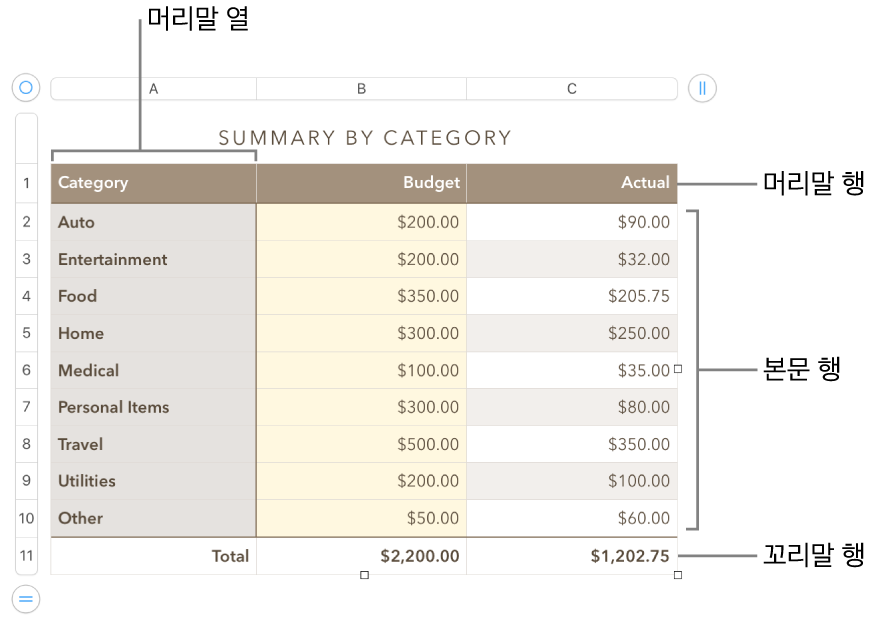Viewport: 878px width, 620px height.
Task: Select the $2,200.00 total budget cell
Action: pyautogui.click(x=400, y=556)
